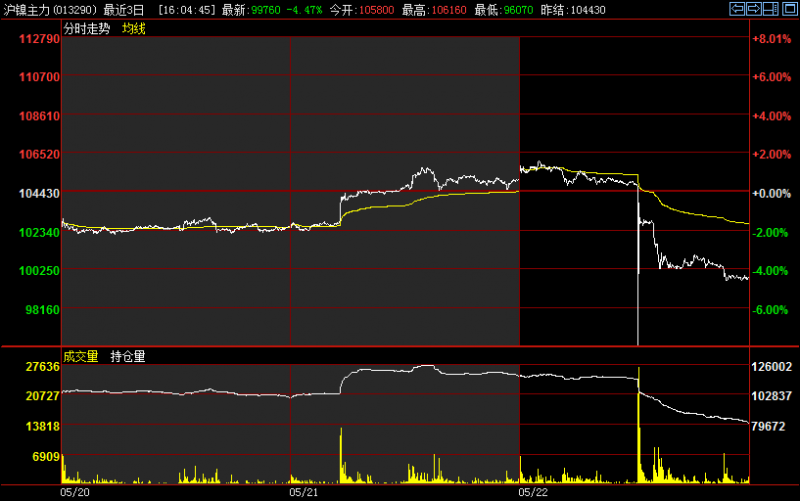Image resolution: width=800 pixels, height=501 pixels.
Task: Toggle the 均线 average line legend
Action: click(133, 29)
